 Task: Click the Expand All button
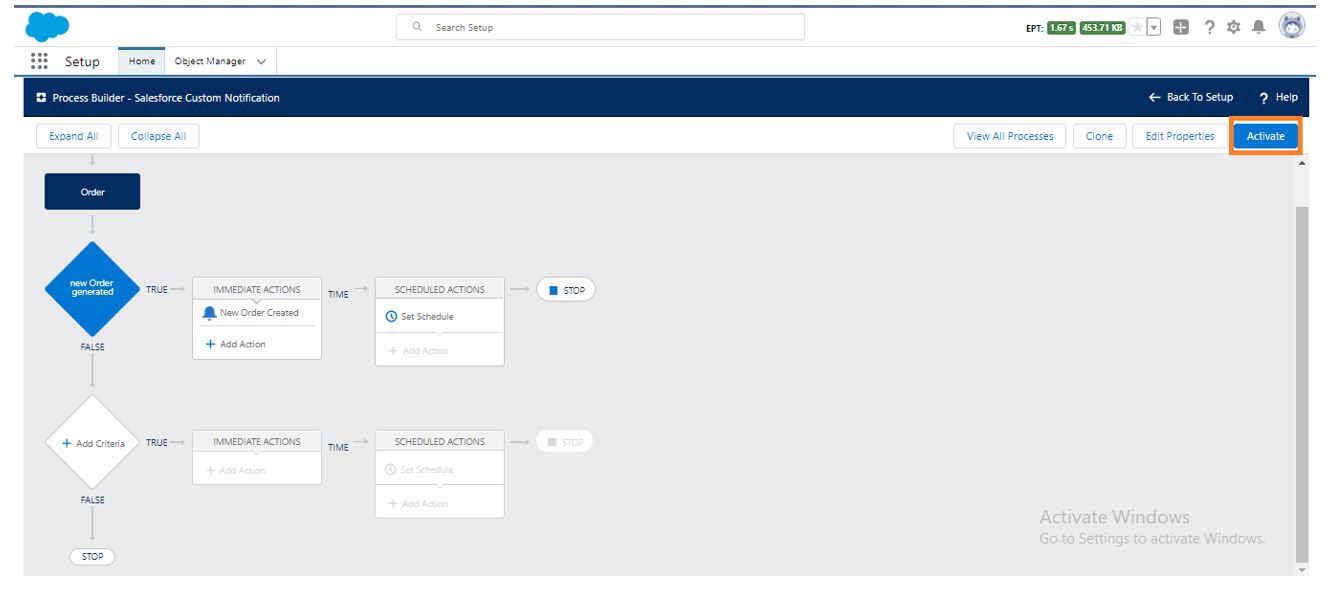pyautogui.click(x=73, y=136)
